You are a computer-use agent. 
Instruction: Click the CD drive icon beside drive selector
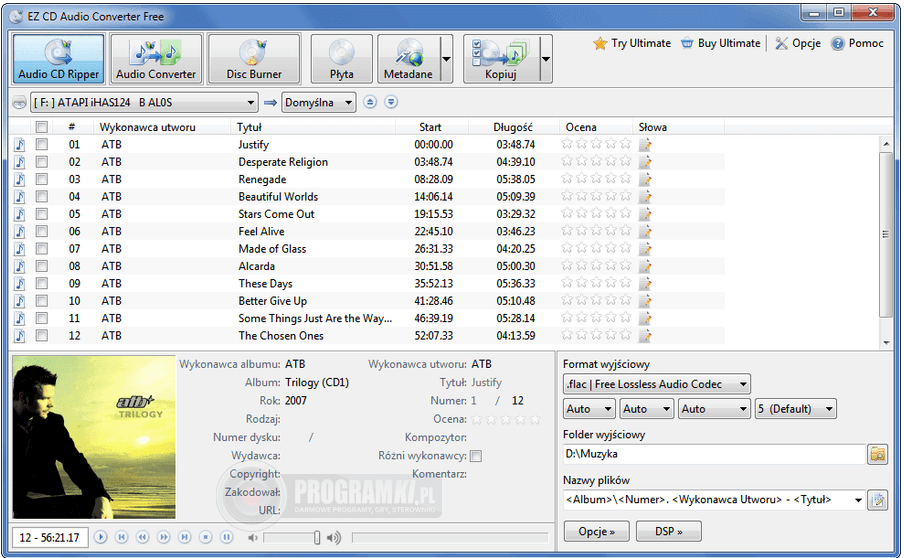[20, 103]
